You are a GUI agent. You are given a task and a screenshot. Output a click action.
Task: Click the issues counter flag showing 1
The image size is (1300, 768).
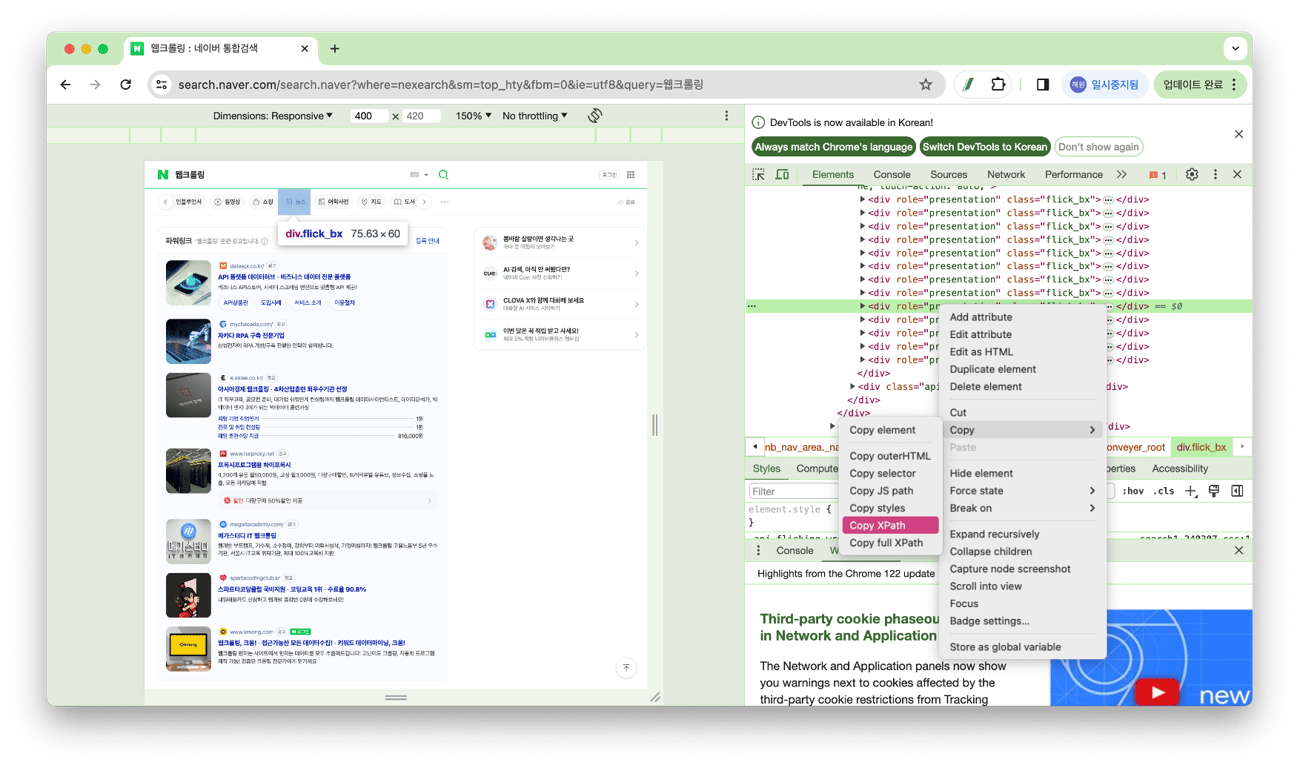pyautogui.click(x=1158, y=175)
